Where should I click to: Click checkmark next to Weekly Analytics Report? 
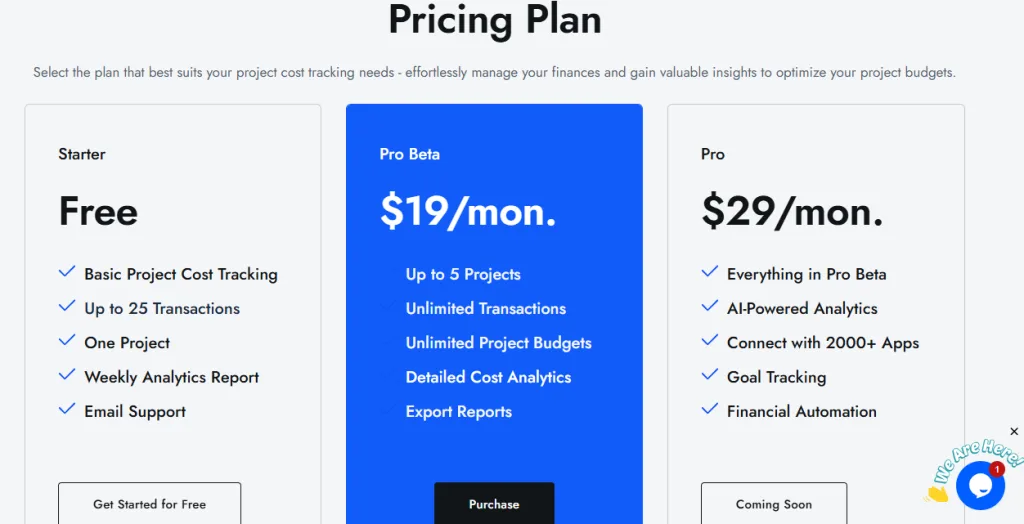click(x=67, y=375)
